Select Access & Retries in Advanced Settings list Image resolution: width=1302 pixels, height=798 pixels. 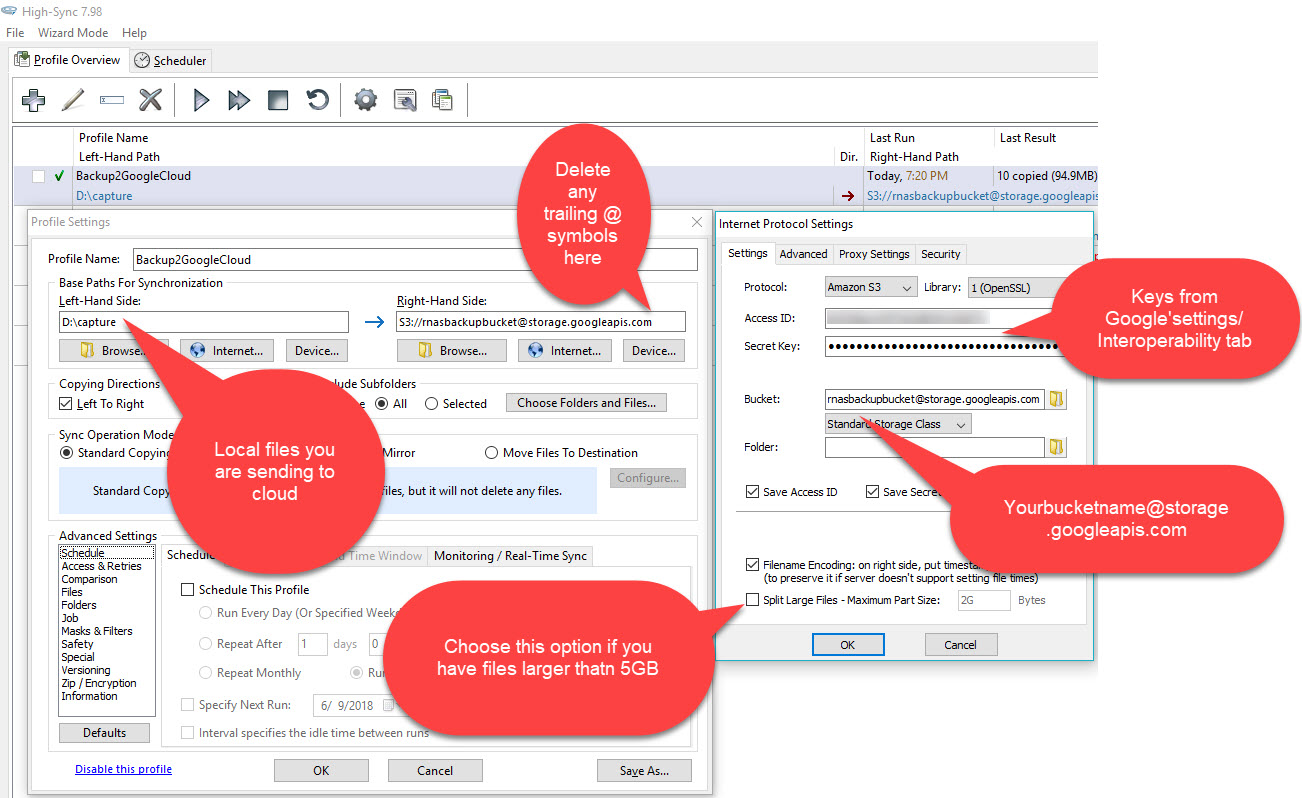click(x=101, y=566)
